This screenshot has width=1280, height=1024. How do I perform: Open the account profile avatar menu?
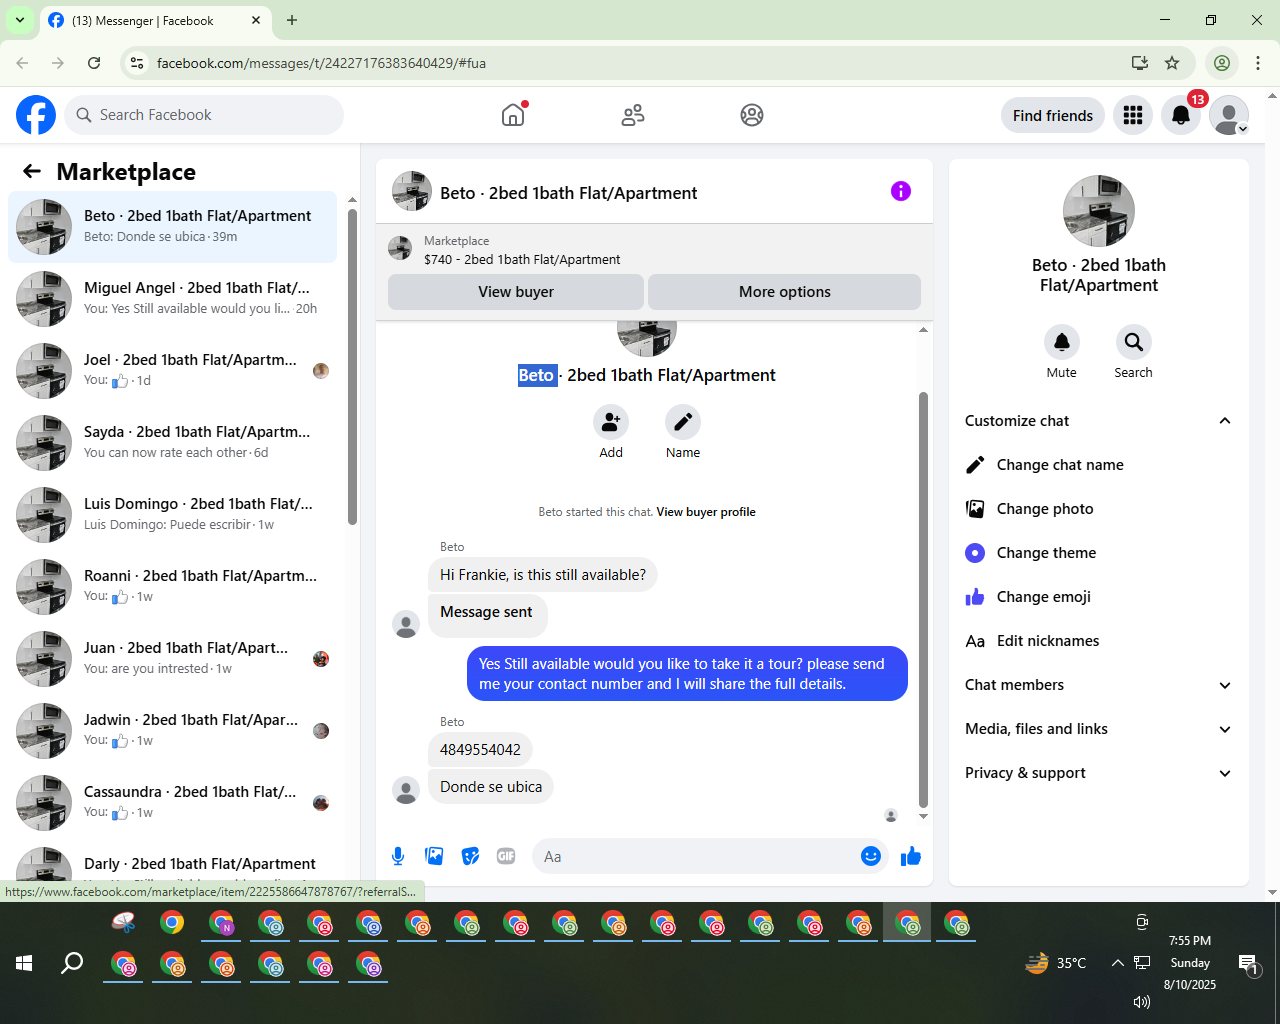click(x=1229, y=115)
